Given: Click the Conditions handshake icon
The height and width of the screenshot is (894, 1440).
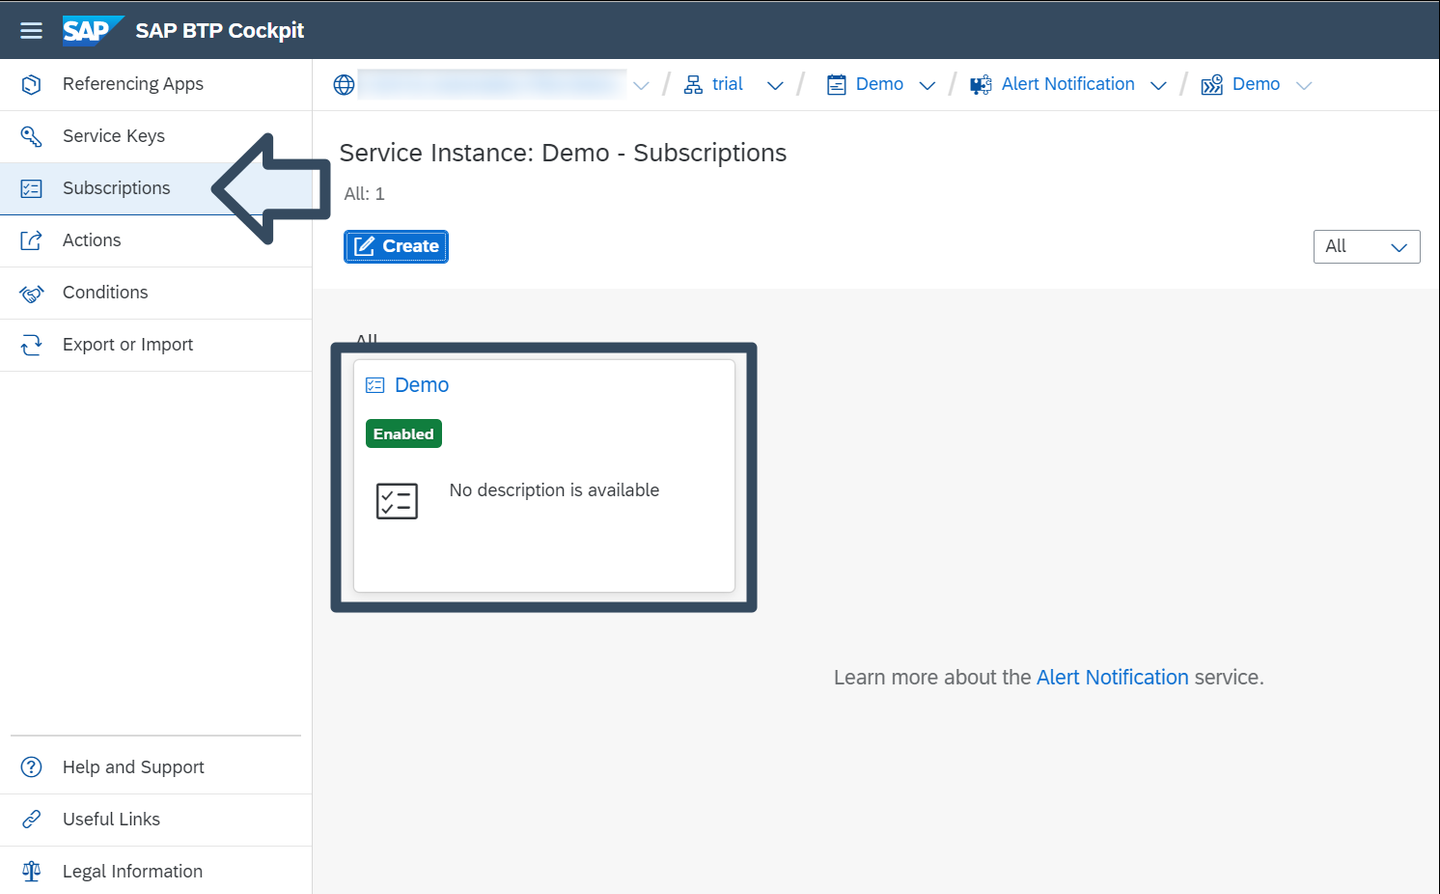Looking at the screenshot, I should click(x=32, y=293).
